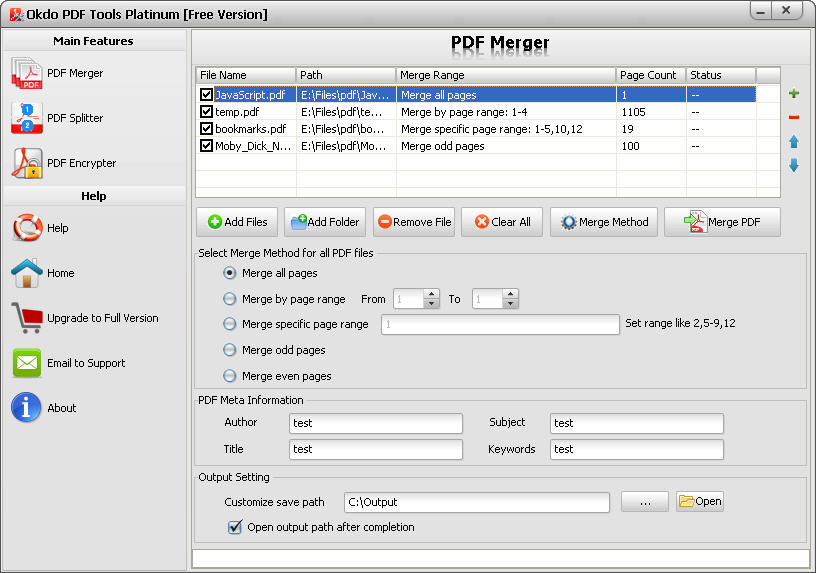
Task: Open the PDF Splitter feature icon
Action: tap(27, 118)
